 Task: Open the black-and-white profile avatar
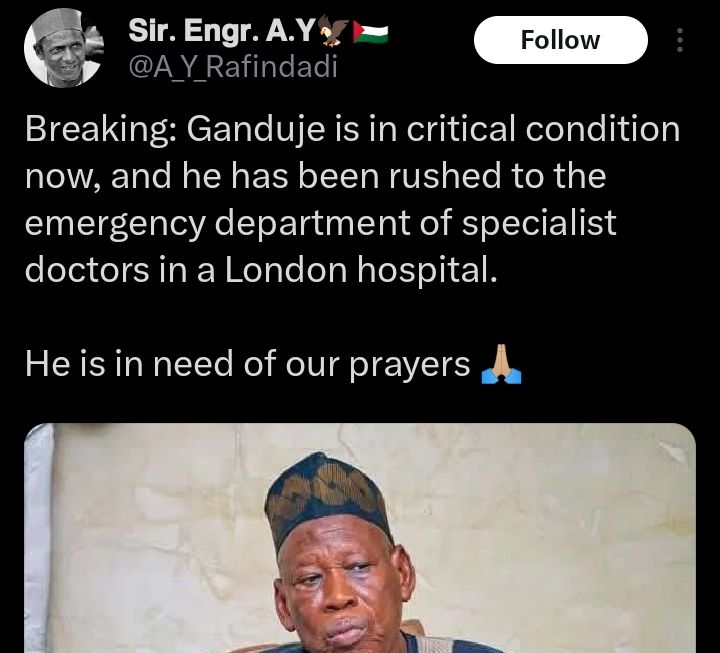pyautogui.click(x=64, y=48)
